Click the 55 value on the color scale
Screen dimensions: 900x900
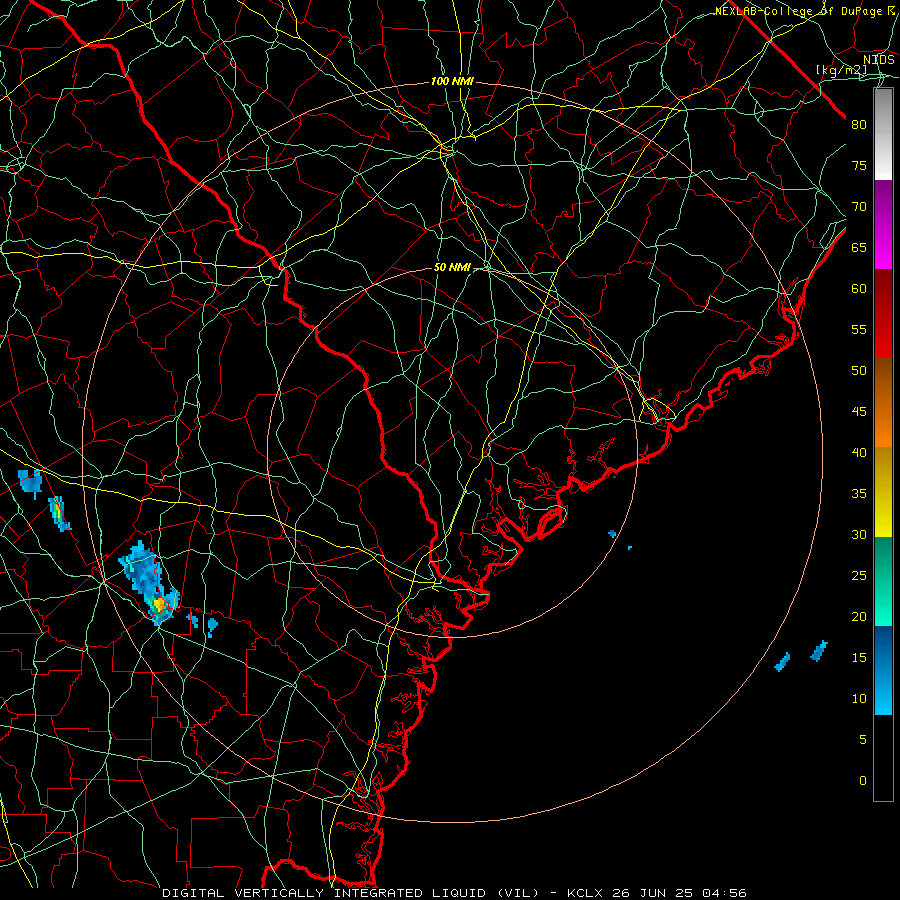859,329
